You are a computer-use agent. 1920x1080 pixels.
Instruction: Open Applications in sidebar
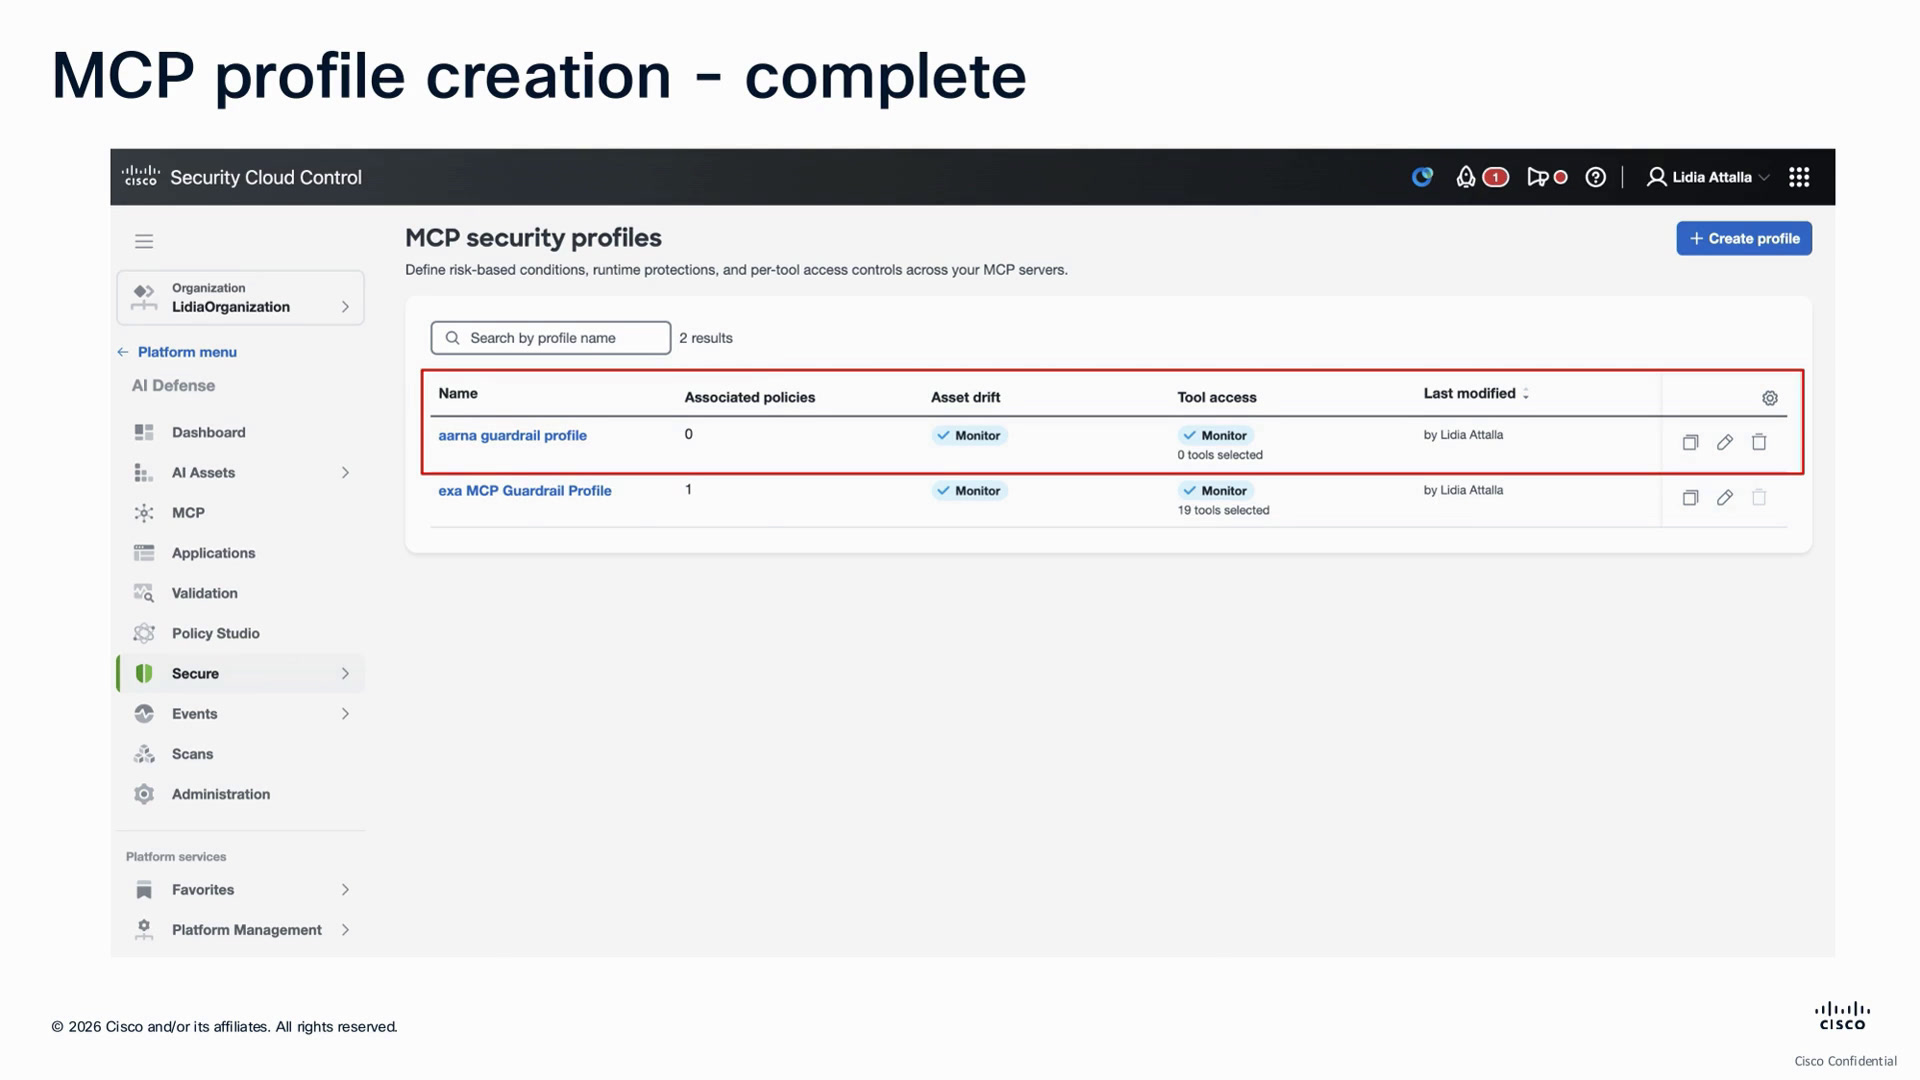pyautogui.click(x=213, y=552)
